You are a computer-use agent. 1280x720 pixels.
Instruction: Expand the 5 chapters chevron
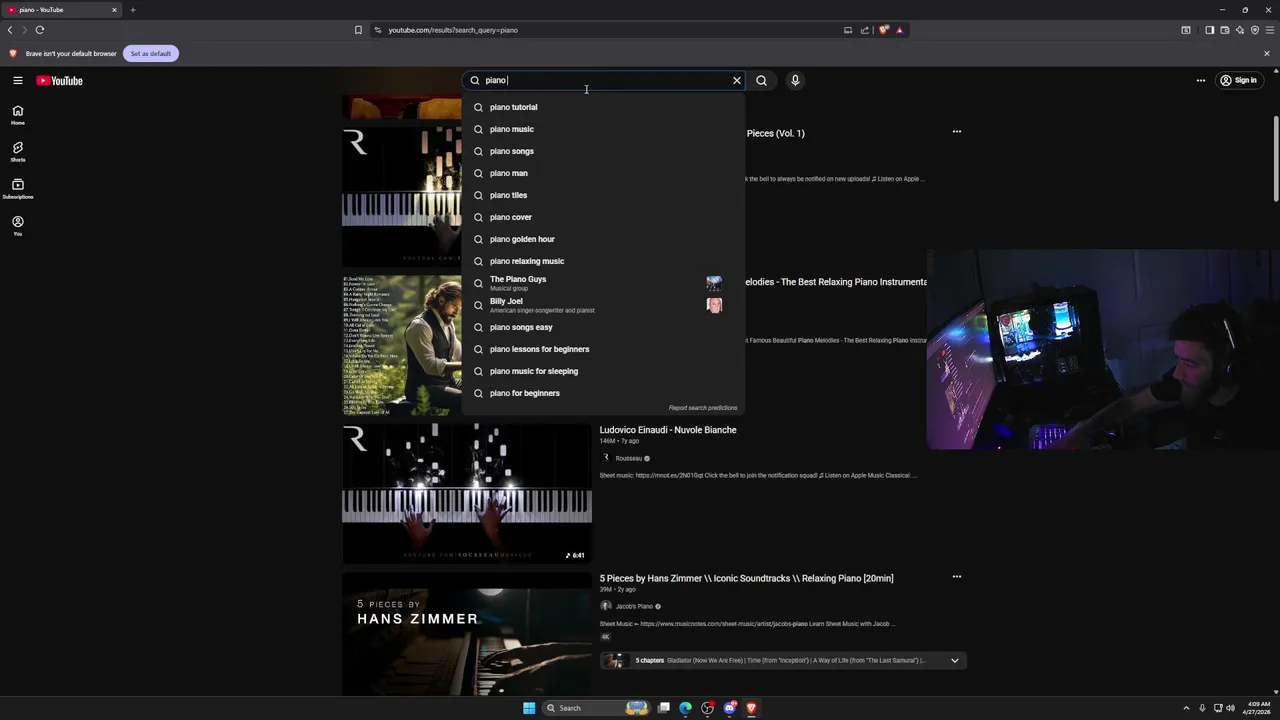coord(954,660)
